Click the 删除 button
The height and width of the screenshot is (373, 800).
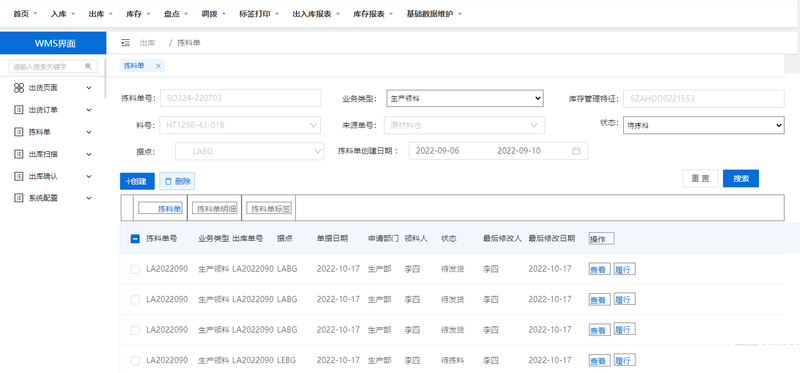click(177, 181)
